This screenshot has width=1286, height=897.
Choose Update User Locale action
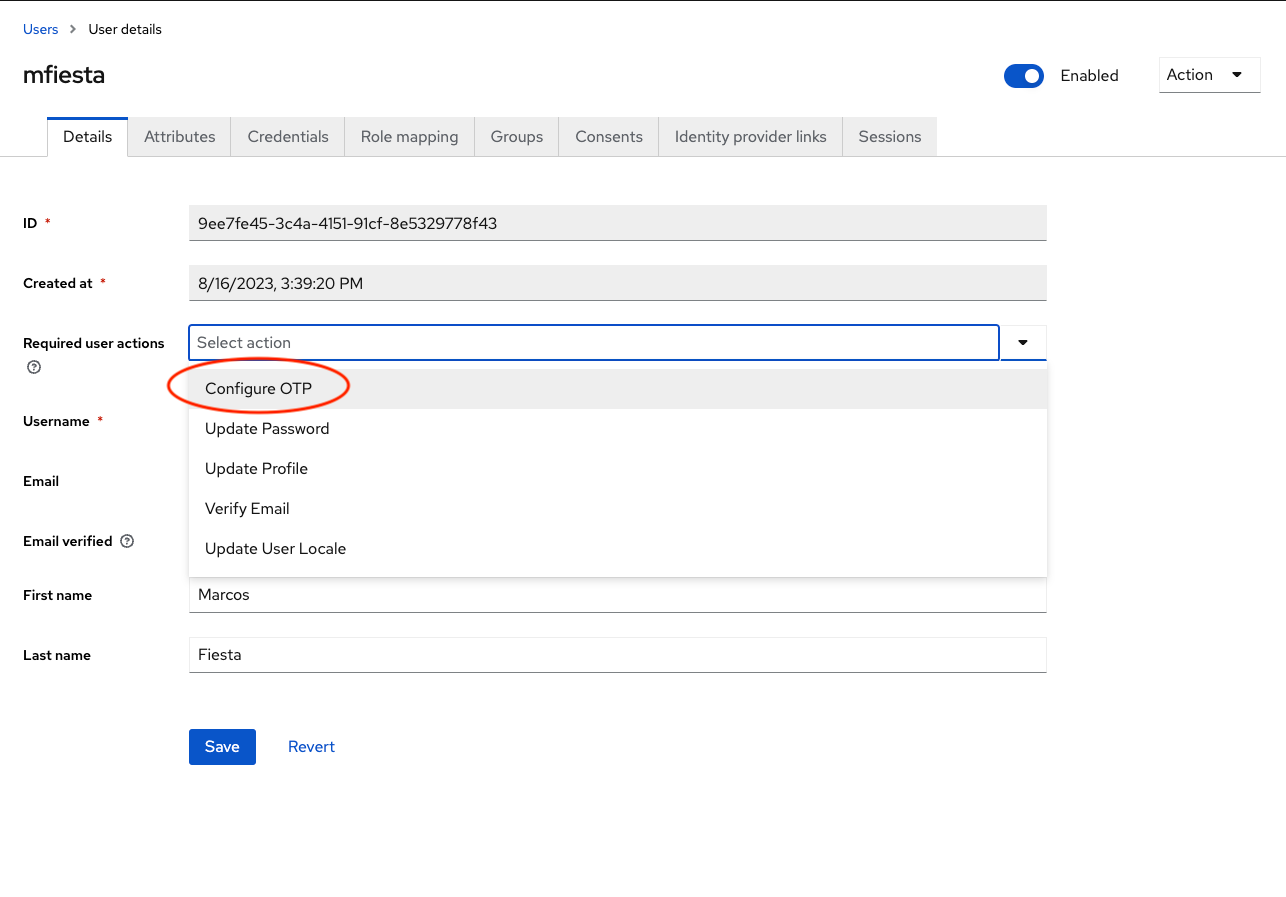point(275,549)
